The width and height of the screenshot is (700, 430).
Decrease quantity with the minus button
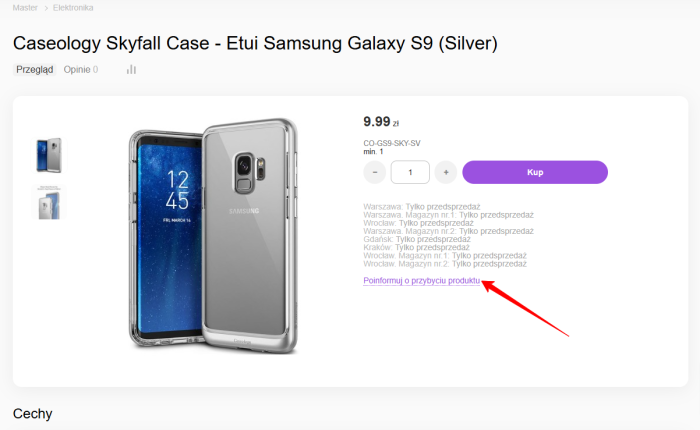(375, 172)
